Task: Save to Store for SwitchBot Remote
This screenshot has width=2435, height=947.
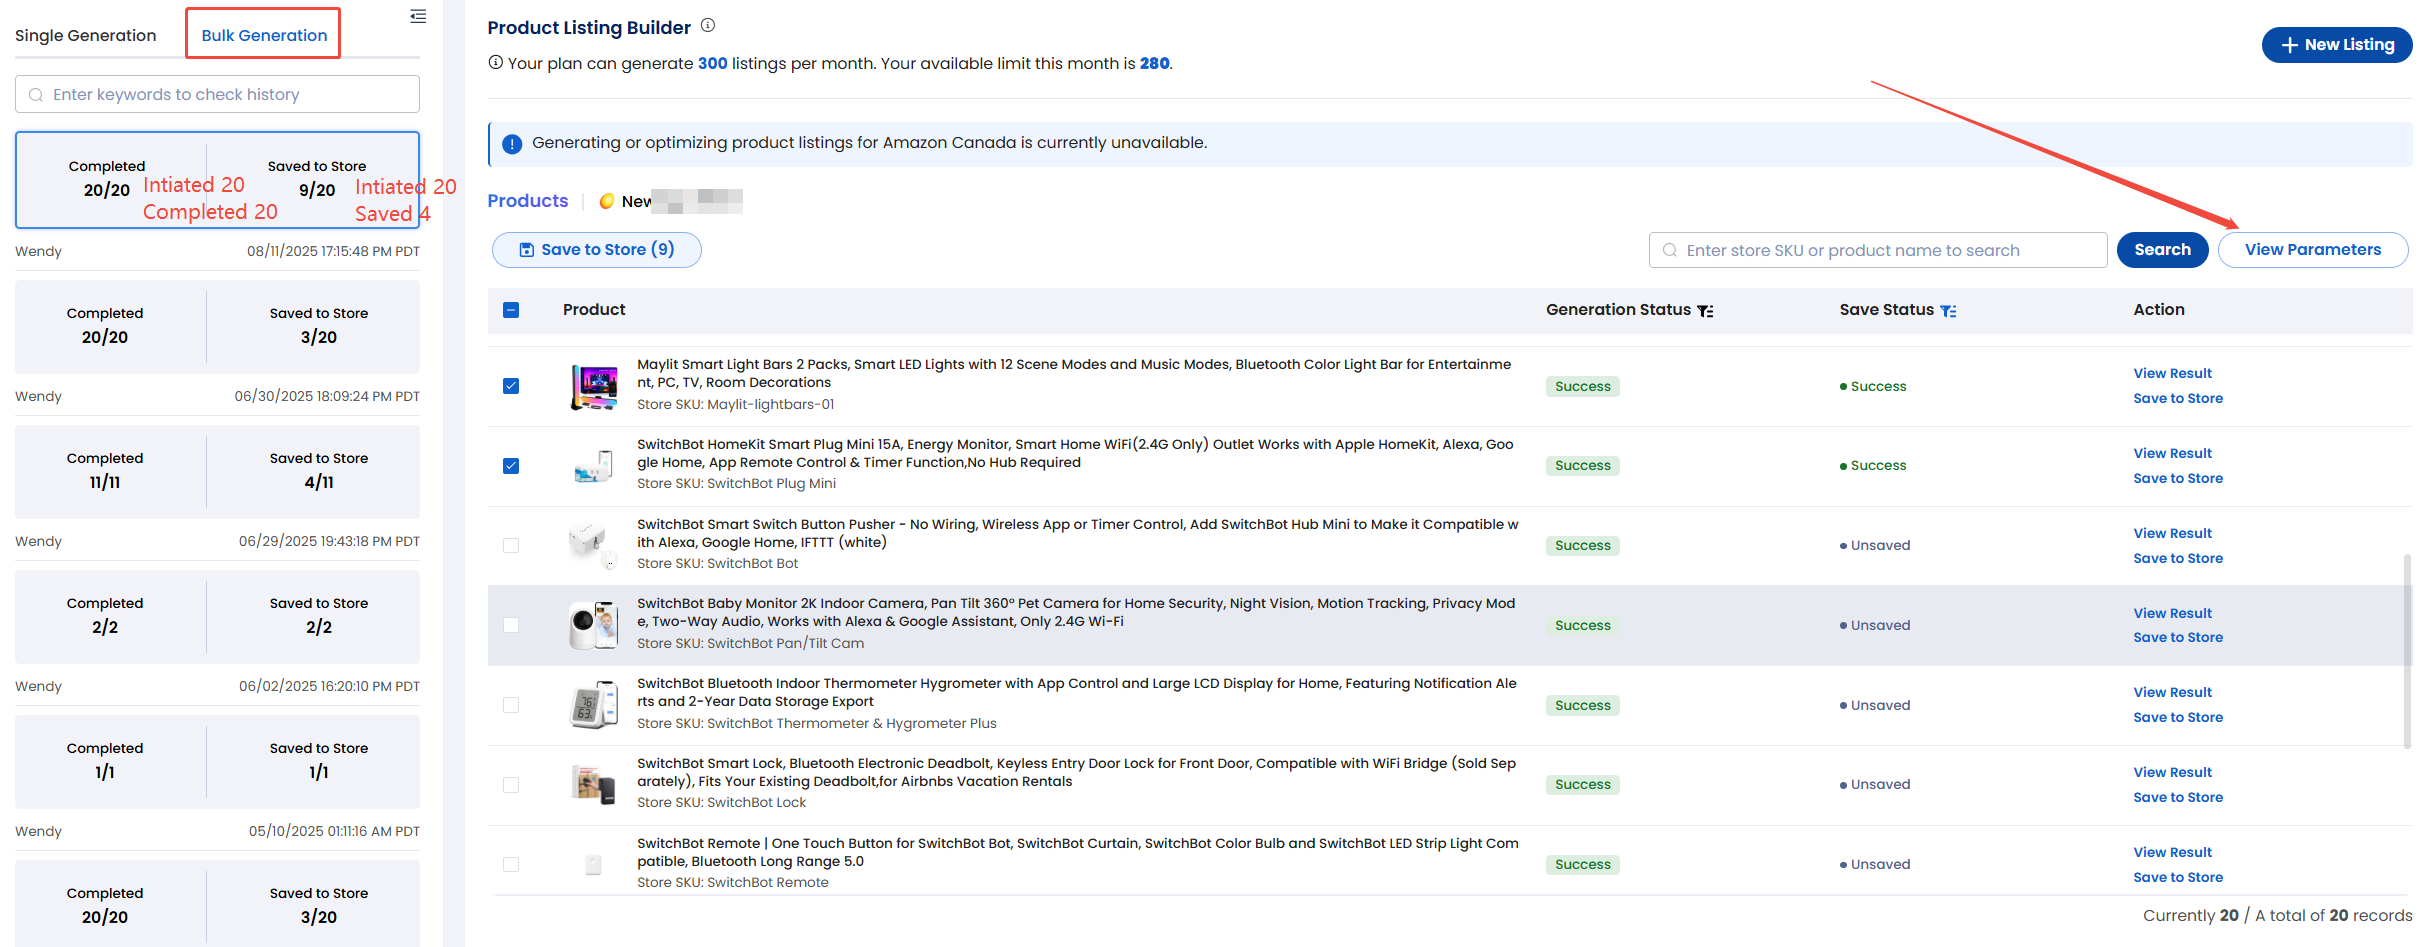Action: coord(2178,878)
